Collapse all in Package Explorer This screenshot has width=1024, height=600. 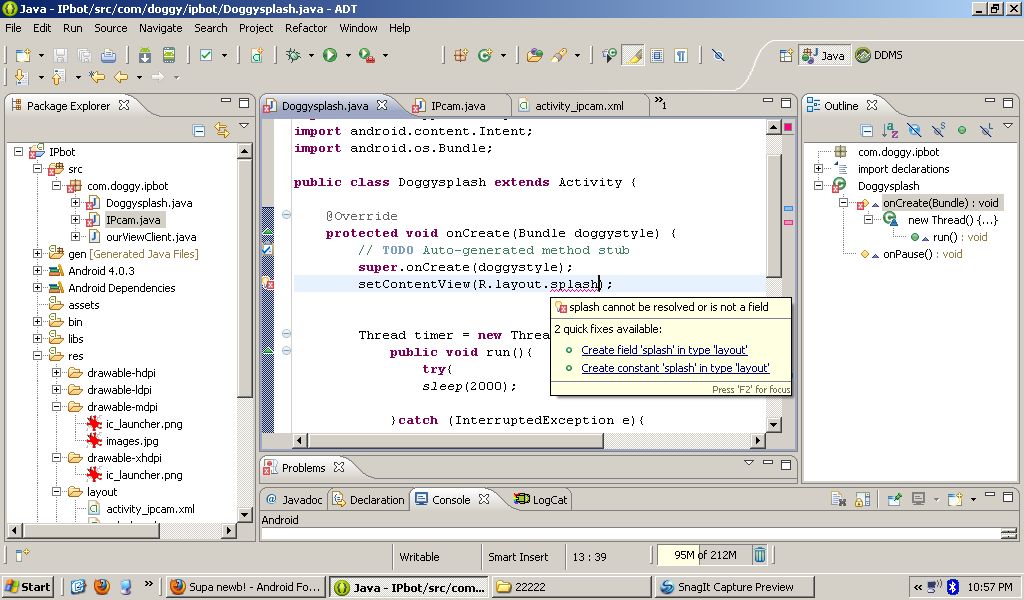pos(199,130)
